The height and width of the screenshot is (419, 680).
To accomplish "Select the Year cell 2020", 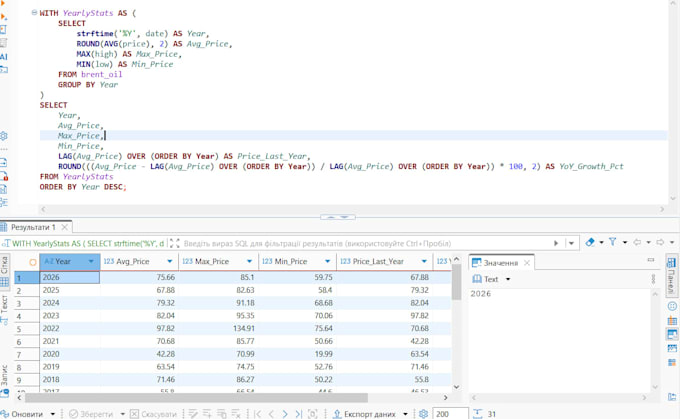I will (x=69, y=354).
